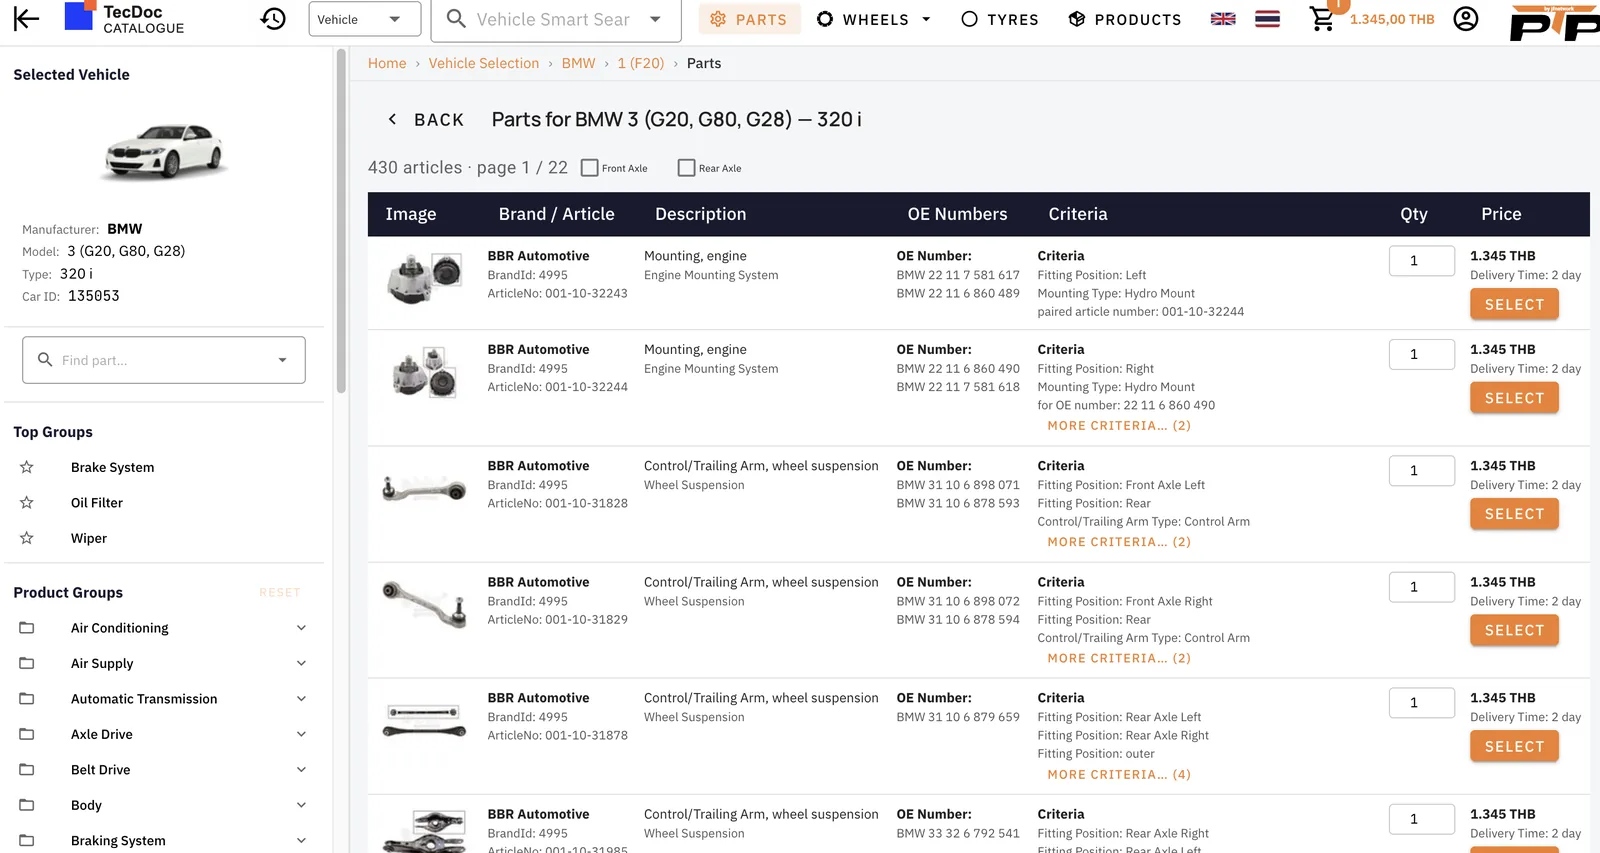Collapse sidebar with the back-arrow icon
Image resolution: width=1600 pixels, height=853 pixels.
27,19
